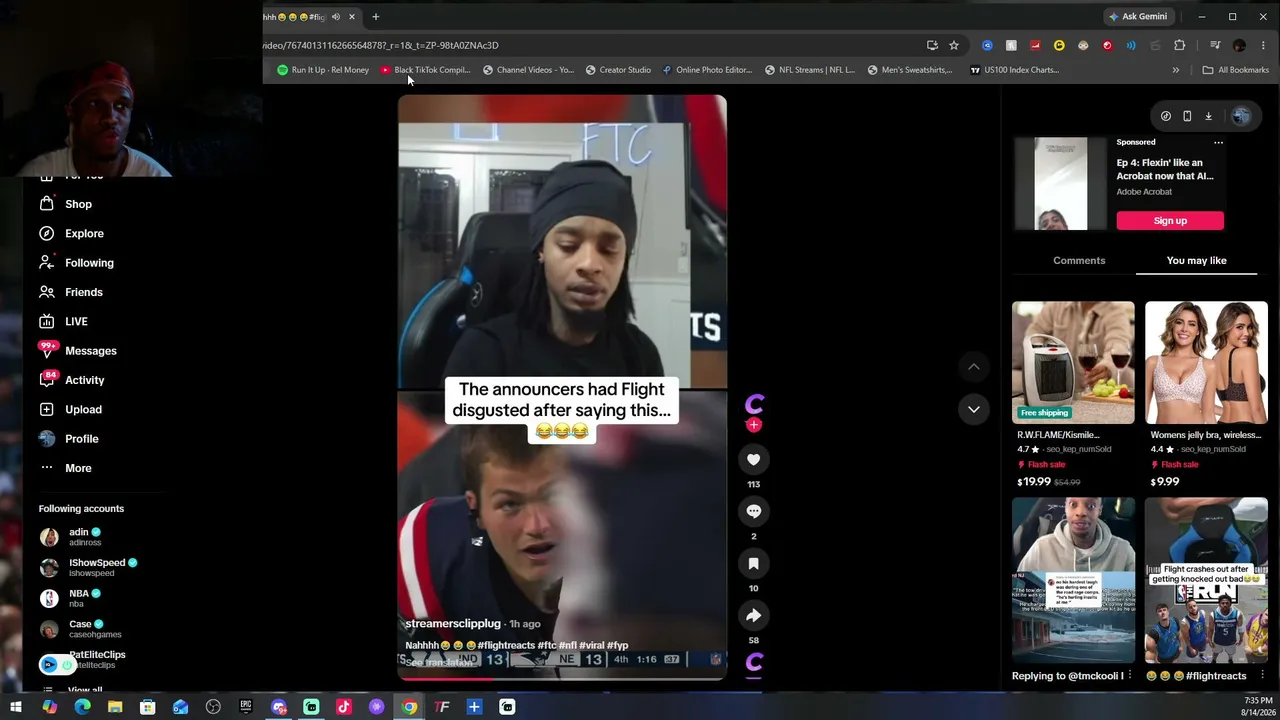Click the TikTok coin icon in the top-right pill
The width and height of the screenshot is (1280, 720).
[1166, 116]
